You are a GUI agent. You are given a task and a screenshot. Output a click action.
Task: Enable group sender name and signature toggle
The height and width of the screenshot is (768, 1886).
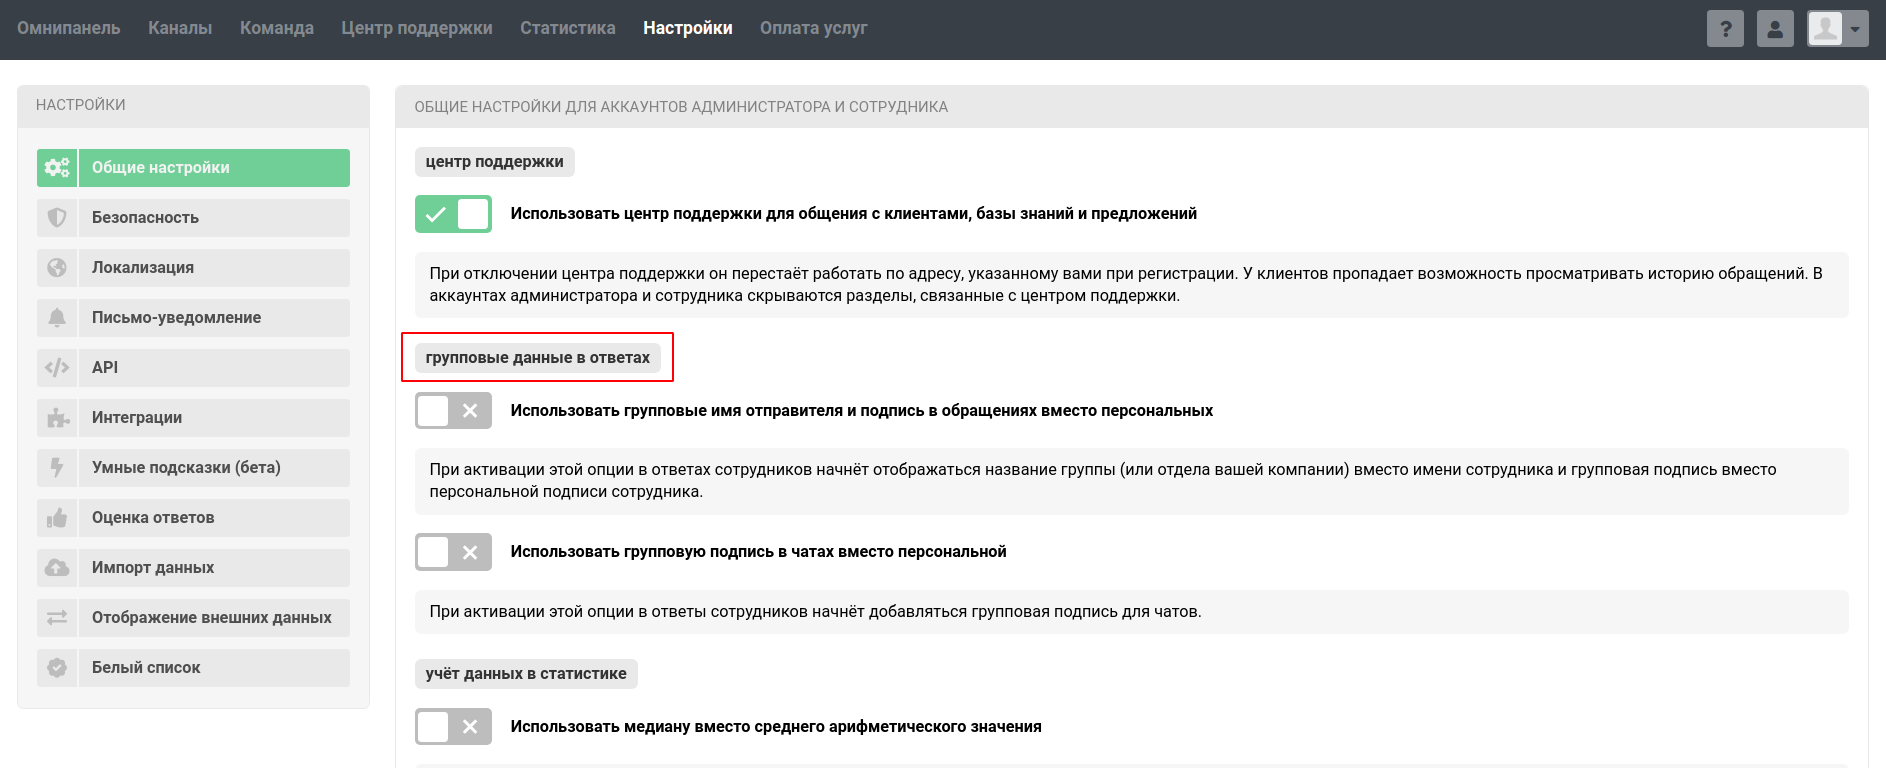point(453,411)
